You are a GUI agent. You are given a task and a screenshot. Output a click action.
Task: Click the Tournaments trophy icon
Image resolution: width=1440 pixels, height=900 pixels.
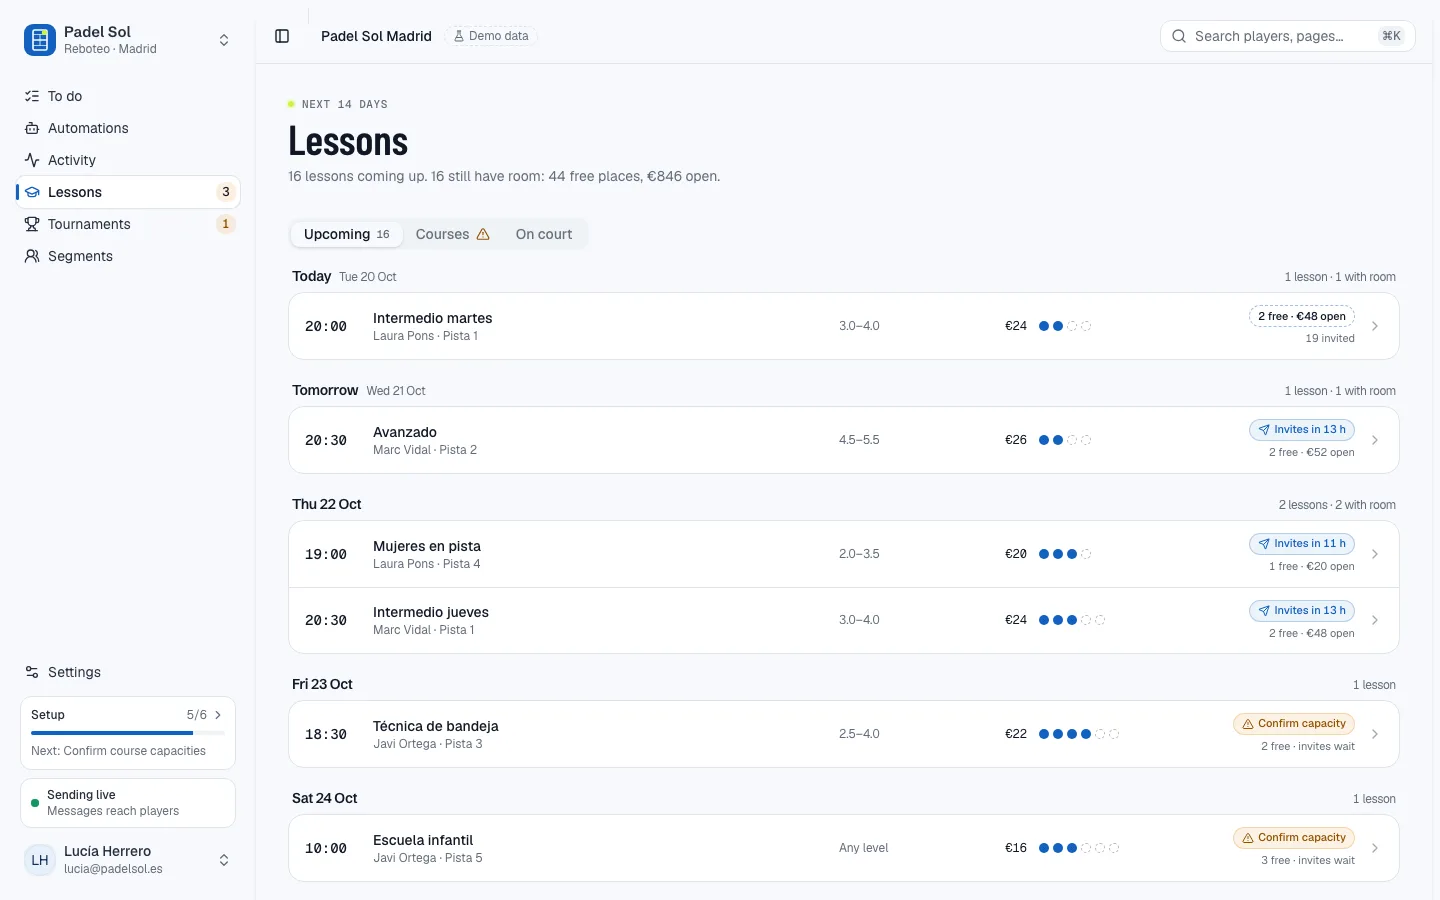(x=32, y=224)
